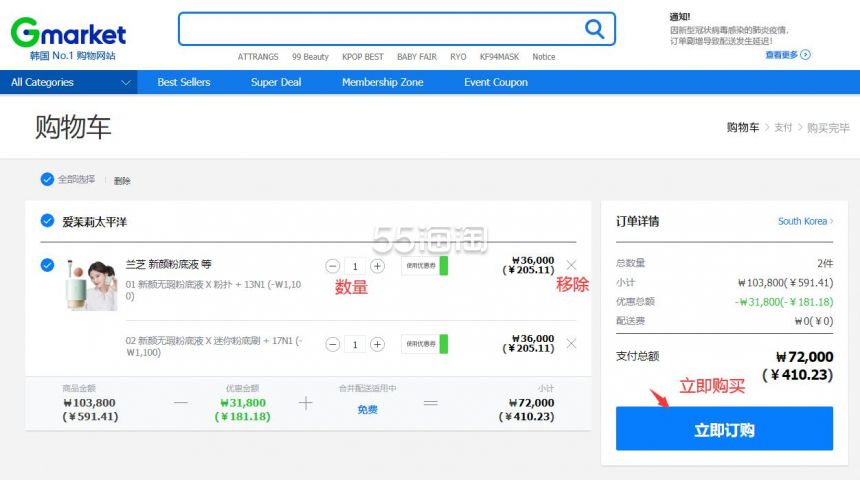Open the Gmarket logo homepage
This screenshot has width=860, height=480.
click(69, 32)
